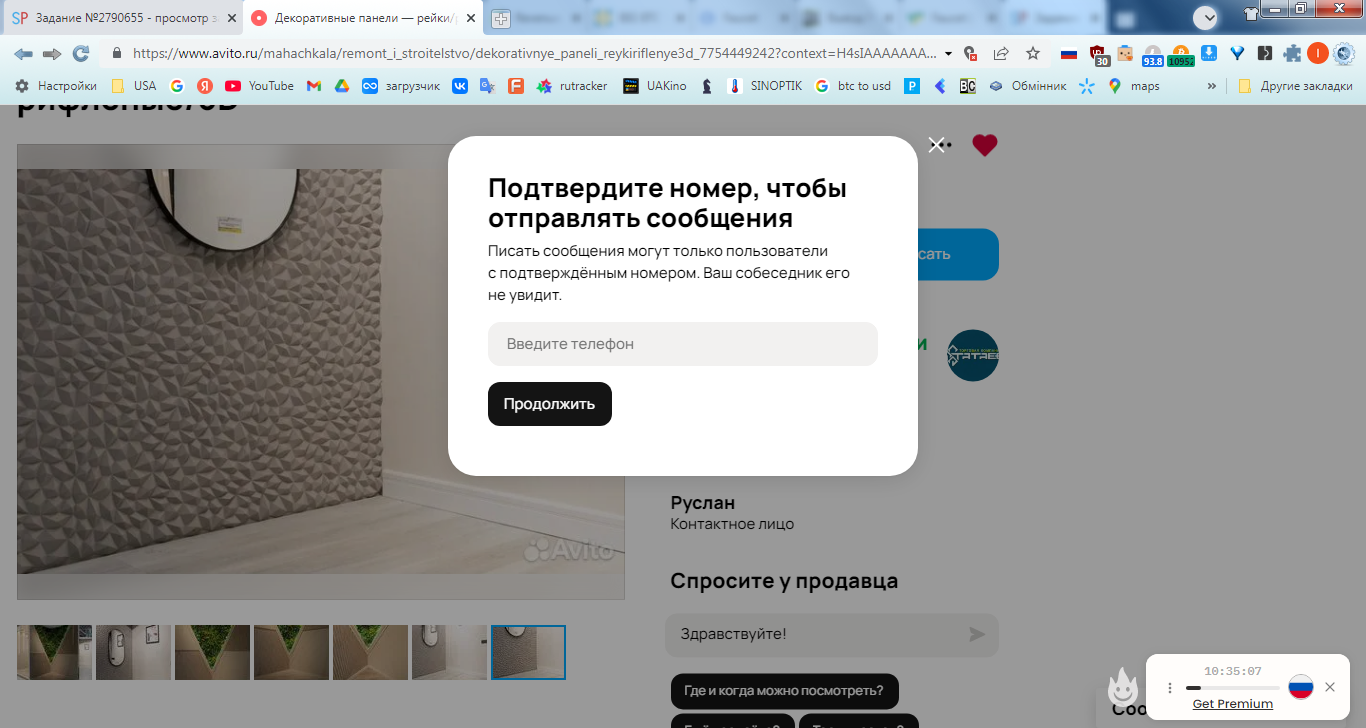Image resolution: width=1366 pixels, height=728 pixels.
Task: Click the 'Введите телефон' input field
Action: tap(683, 344)
